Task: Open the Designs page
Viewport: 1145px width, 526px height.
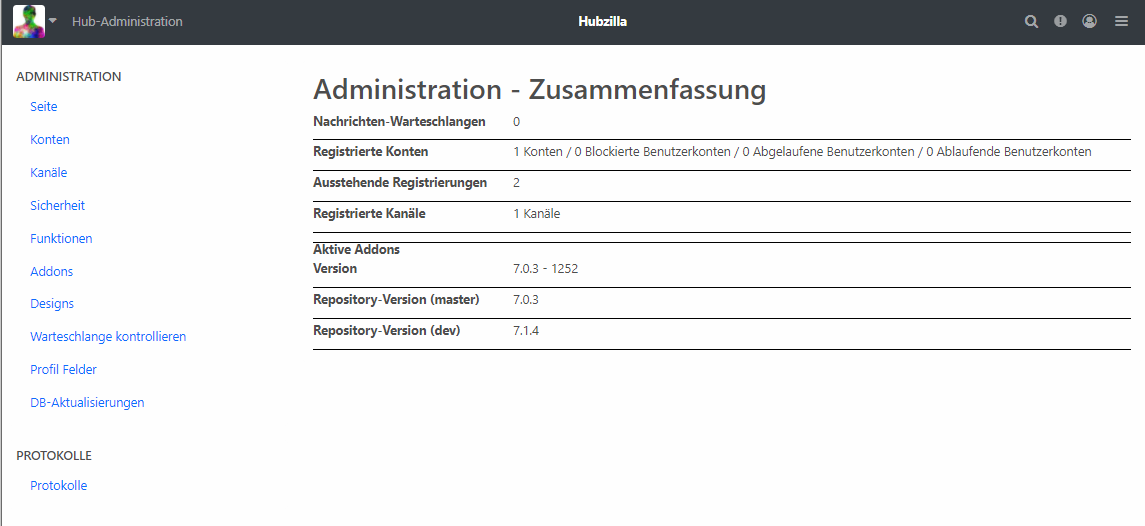Action: coord(52,303)
